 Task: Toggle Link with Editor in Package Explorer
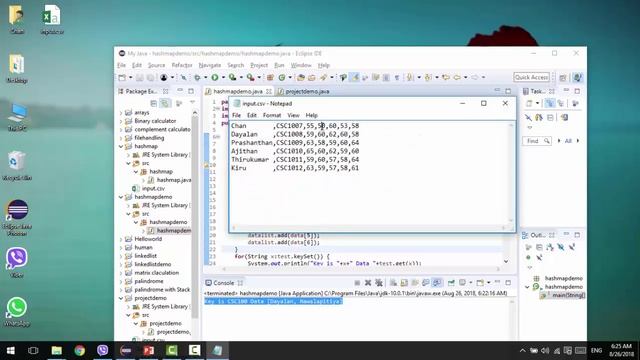click(165, 103)
